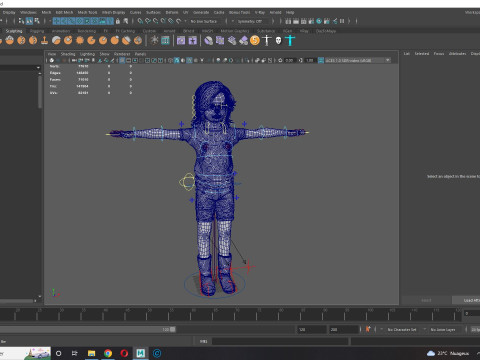Click the purple layered cubes shelf icon

pyautogui.click(x=220, y=41)
